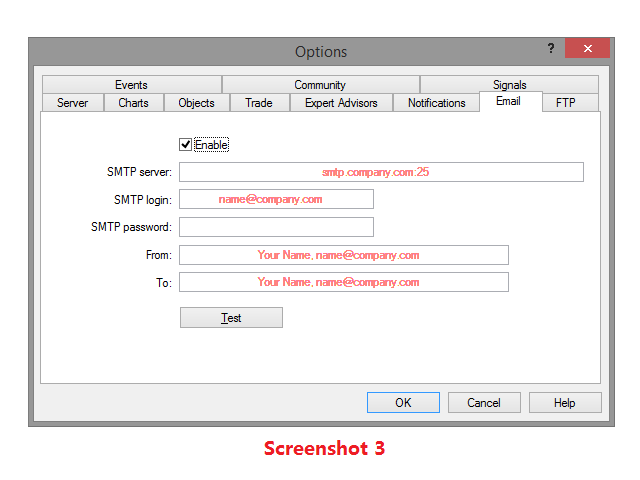Image resolution: width=640 pixels, height=480 pixels.
Task: Click the SMTP server input field
Action: point(381,172)
